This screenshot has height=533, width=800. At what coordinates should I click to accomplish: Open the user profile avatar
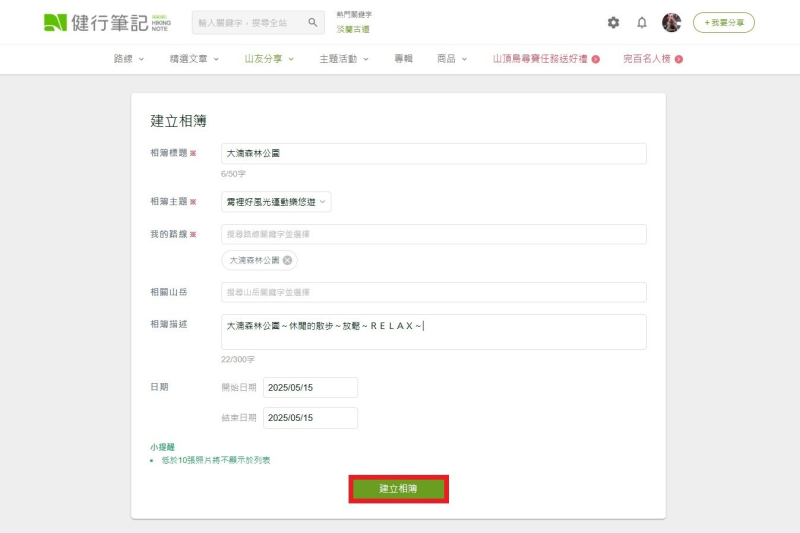click(671, 22)
